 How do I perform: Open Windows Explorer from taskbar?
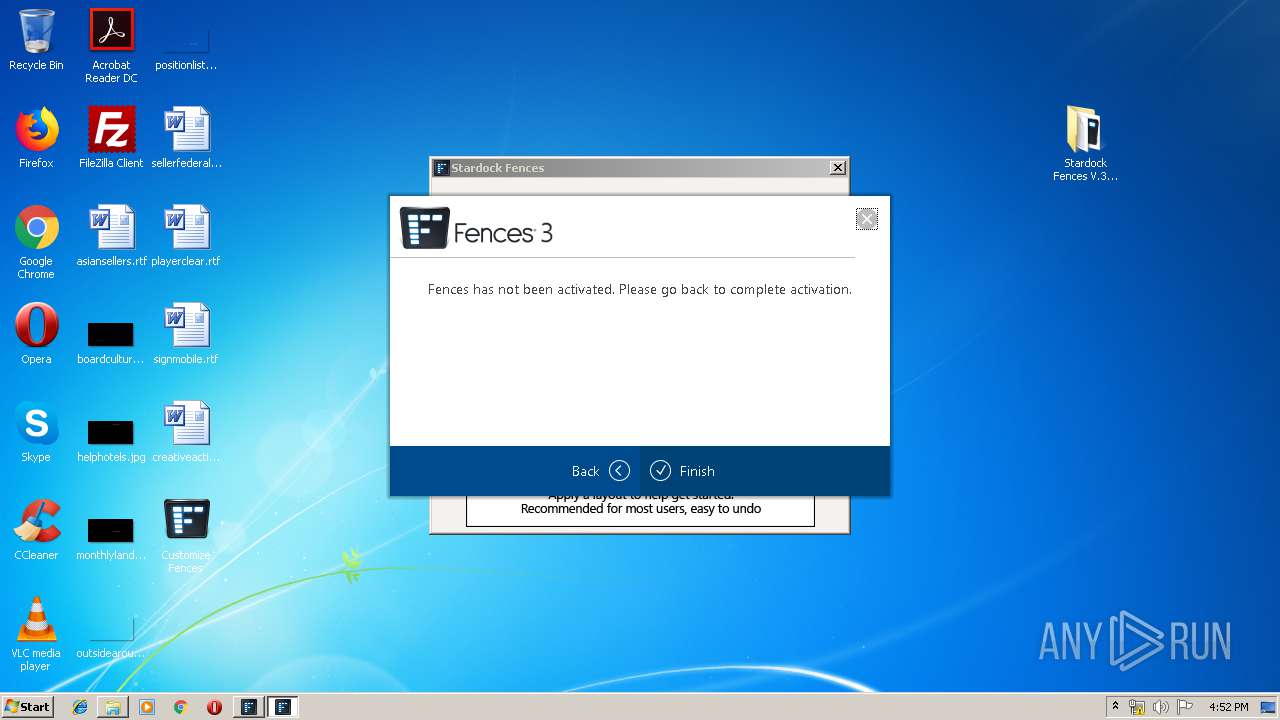point(113,707)
